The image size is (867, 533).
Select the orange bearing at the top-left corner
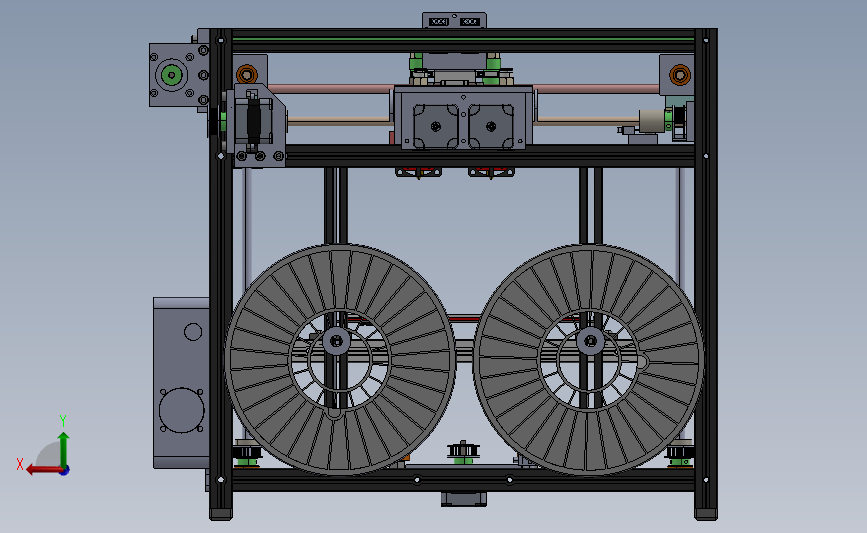tap(247, 74)
